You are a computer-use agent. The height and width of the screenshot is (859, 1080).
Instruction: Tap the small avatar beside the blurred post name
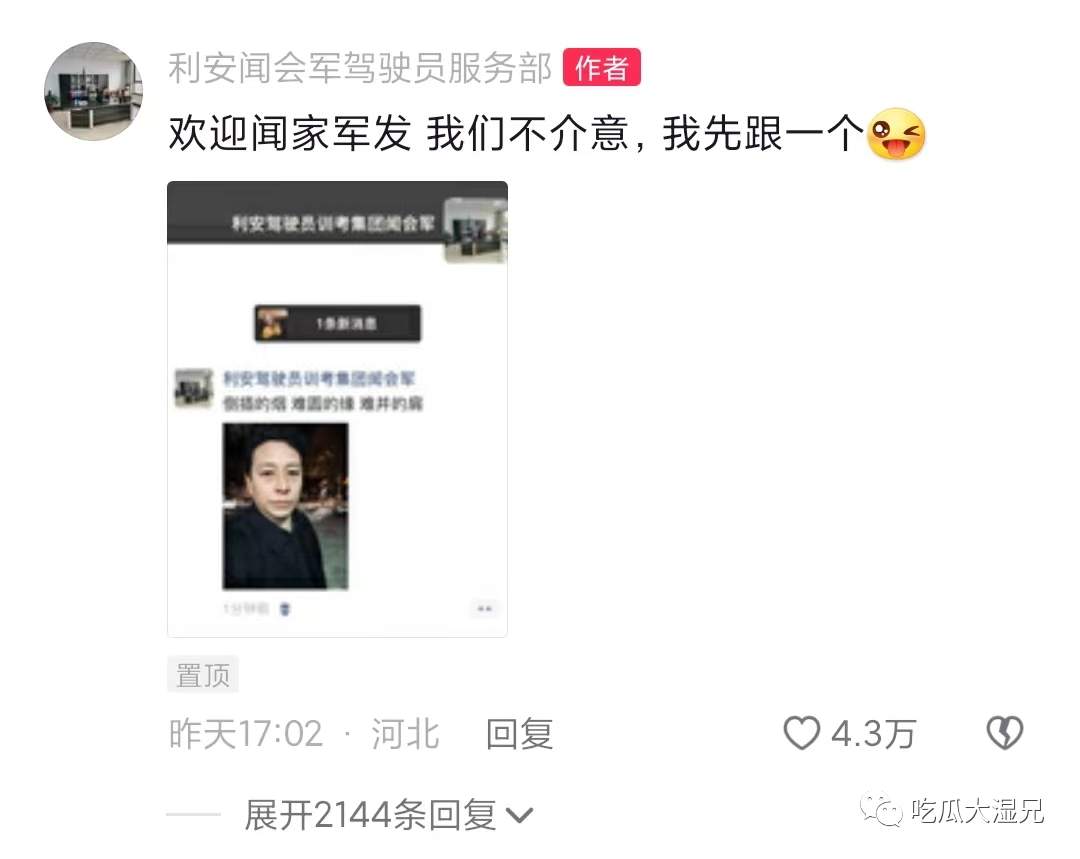(x=194, y=389)
